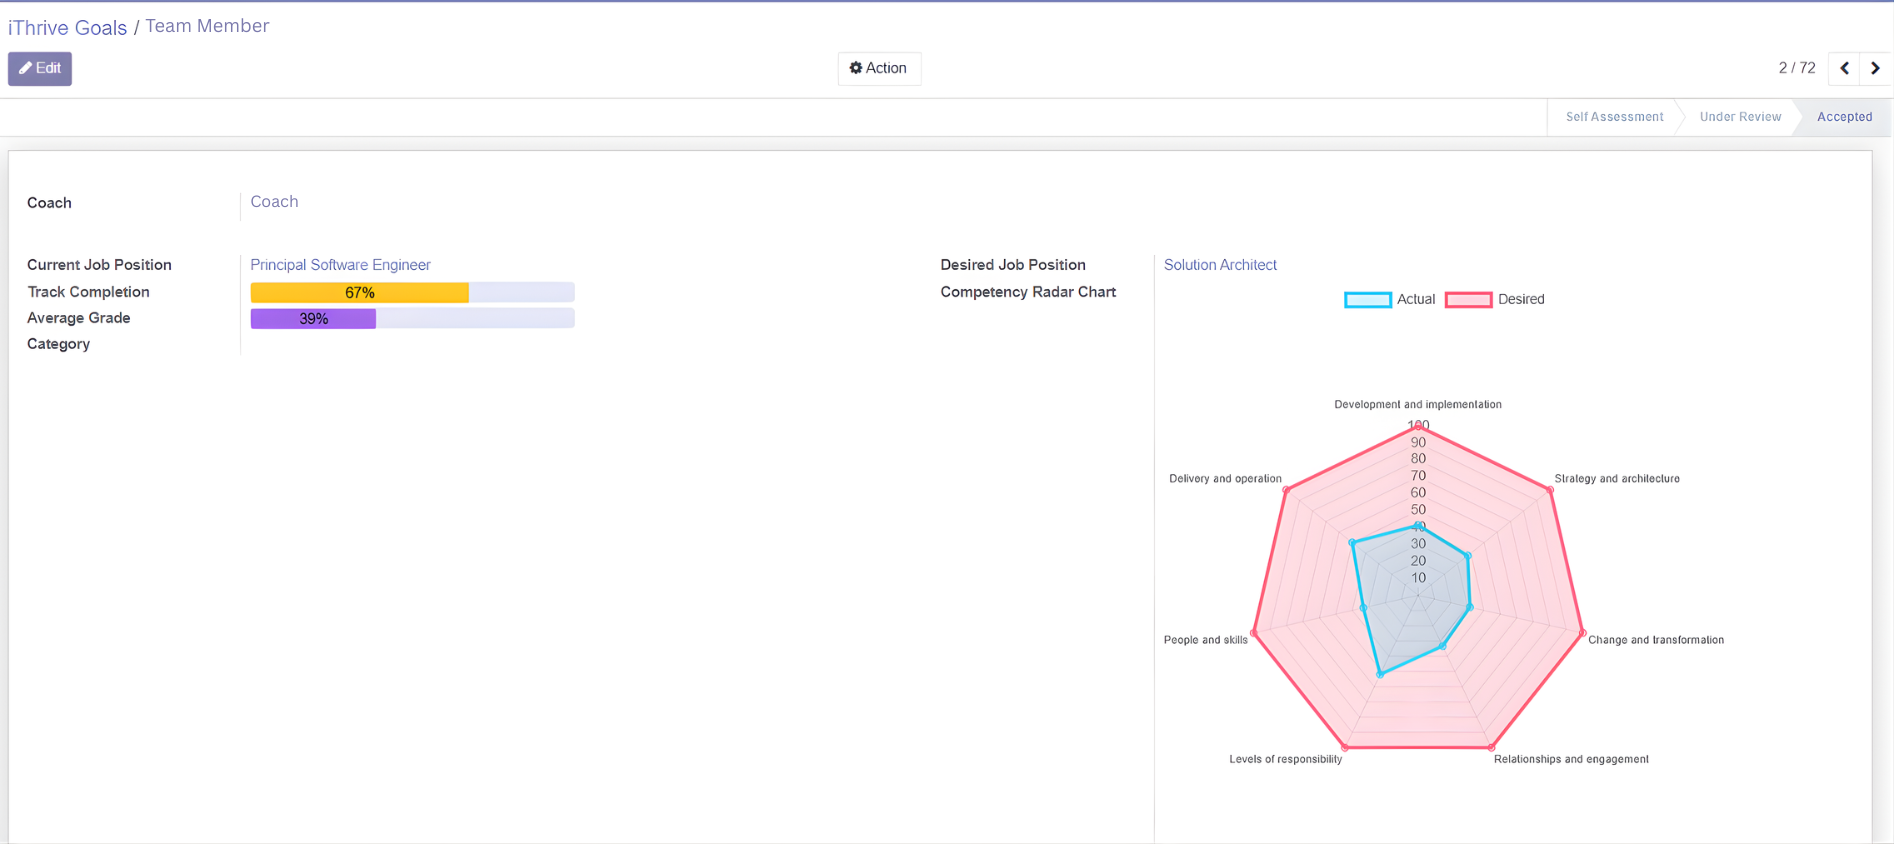Click Desired point at Change and transformation
Screen dimensions: 1894x844
pos(1582,632)
